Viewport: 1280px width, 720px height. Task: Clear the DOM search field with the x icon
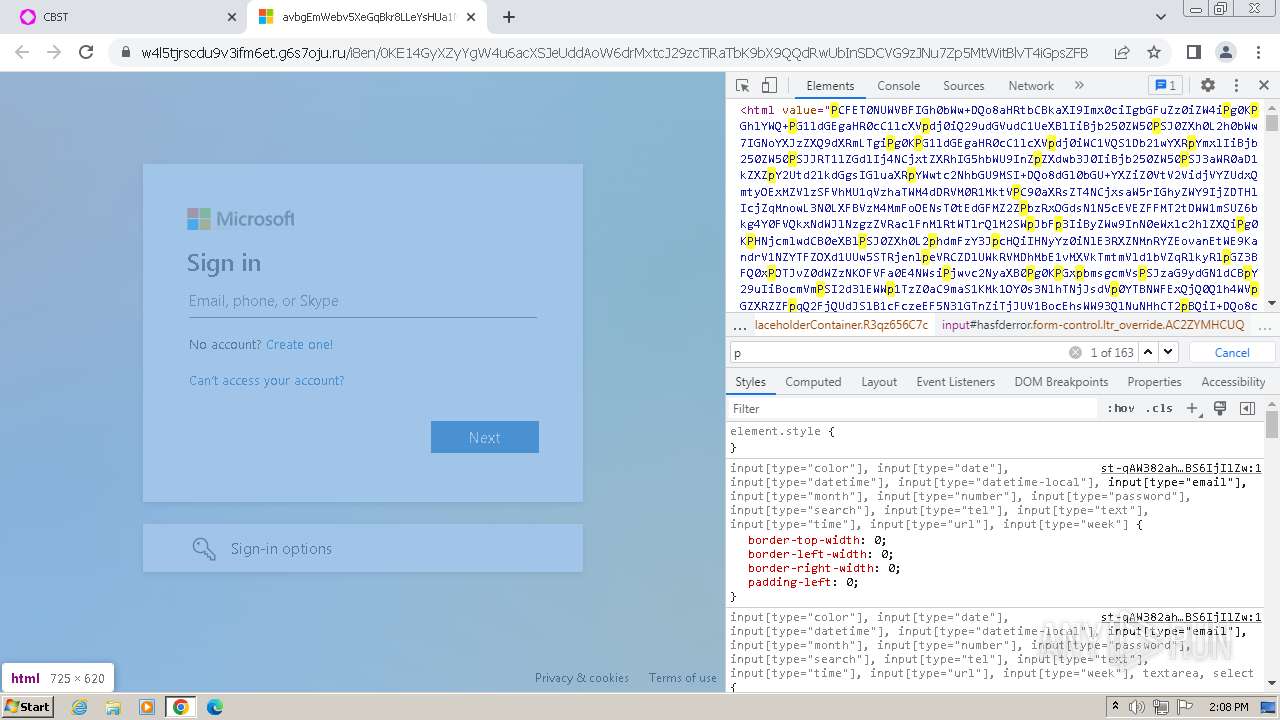1075,352
